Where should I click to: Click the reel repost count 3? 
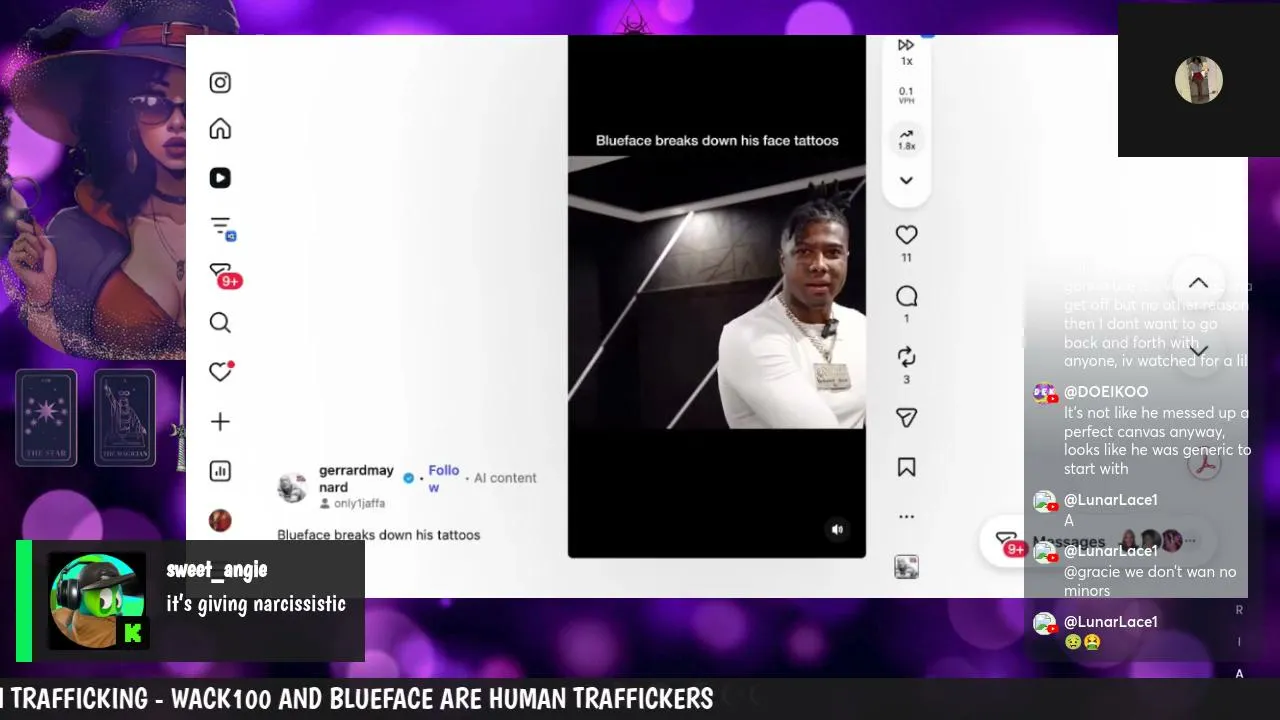[906, 380]
